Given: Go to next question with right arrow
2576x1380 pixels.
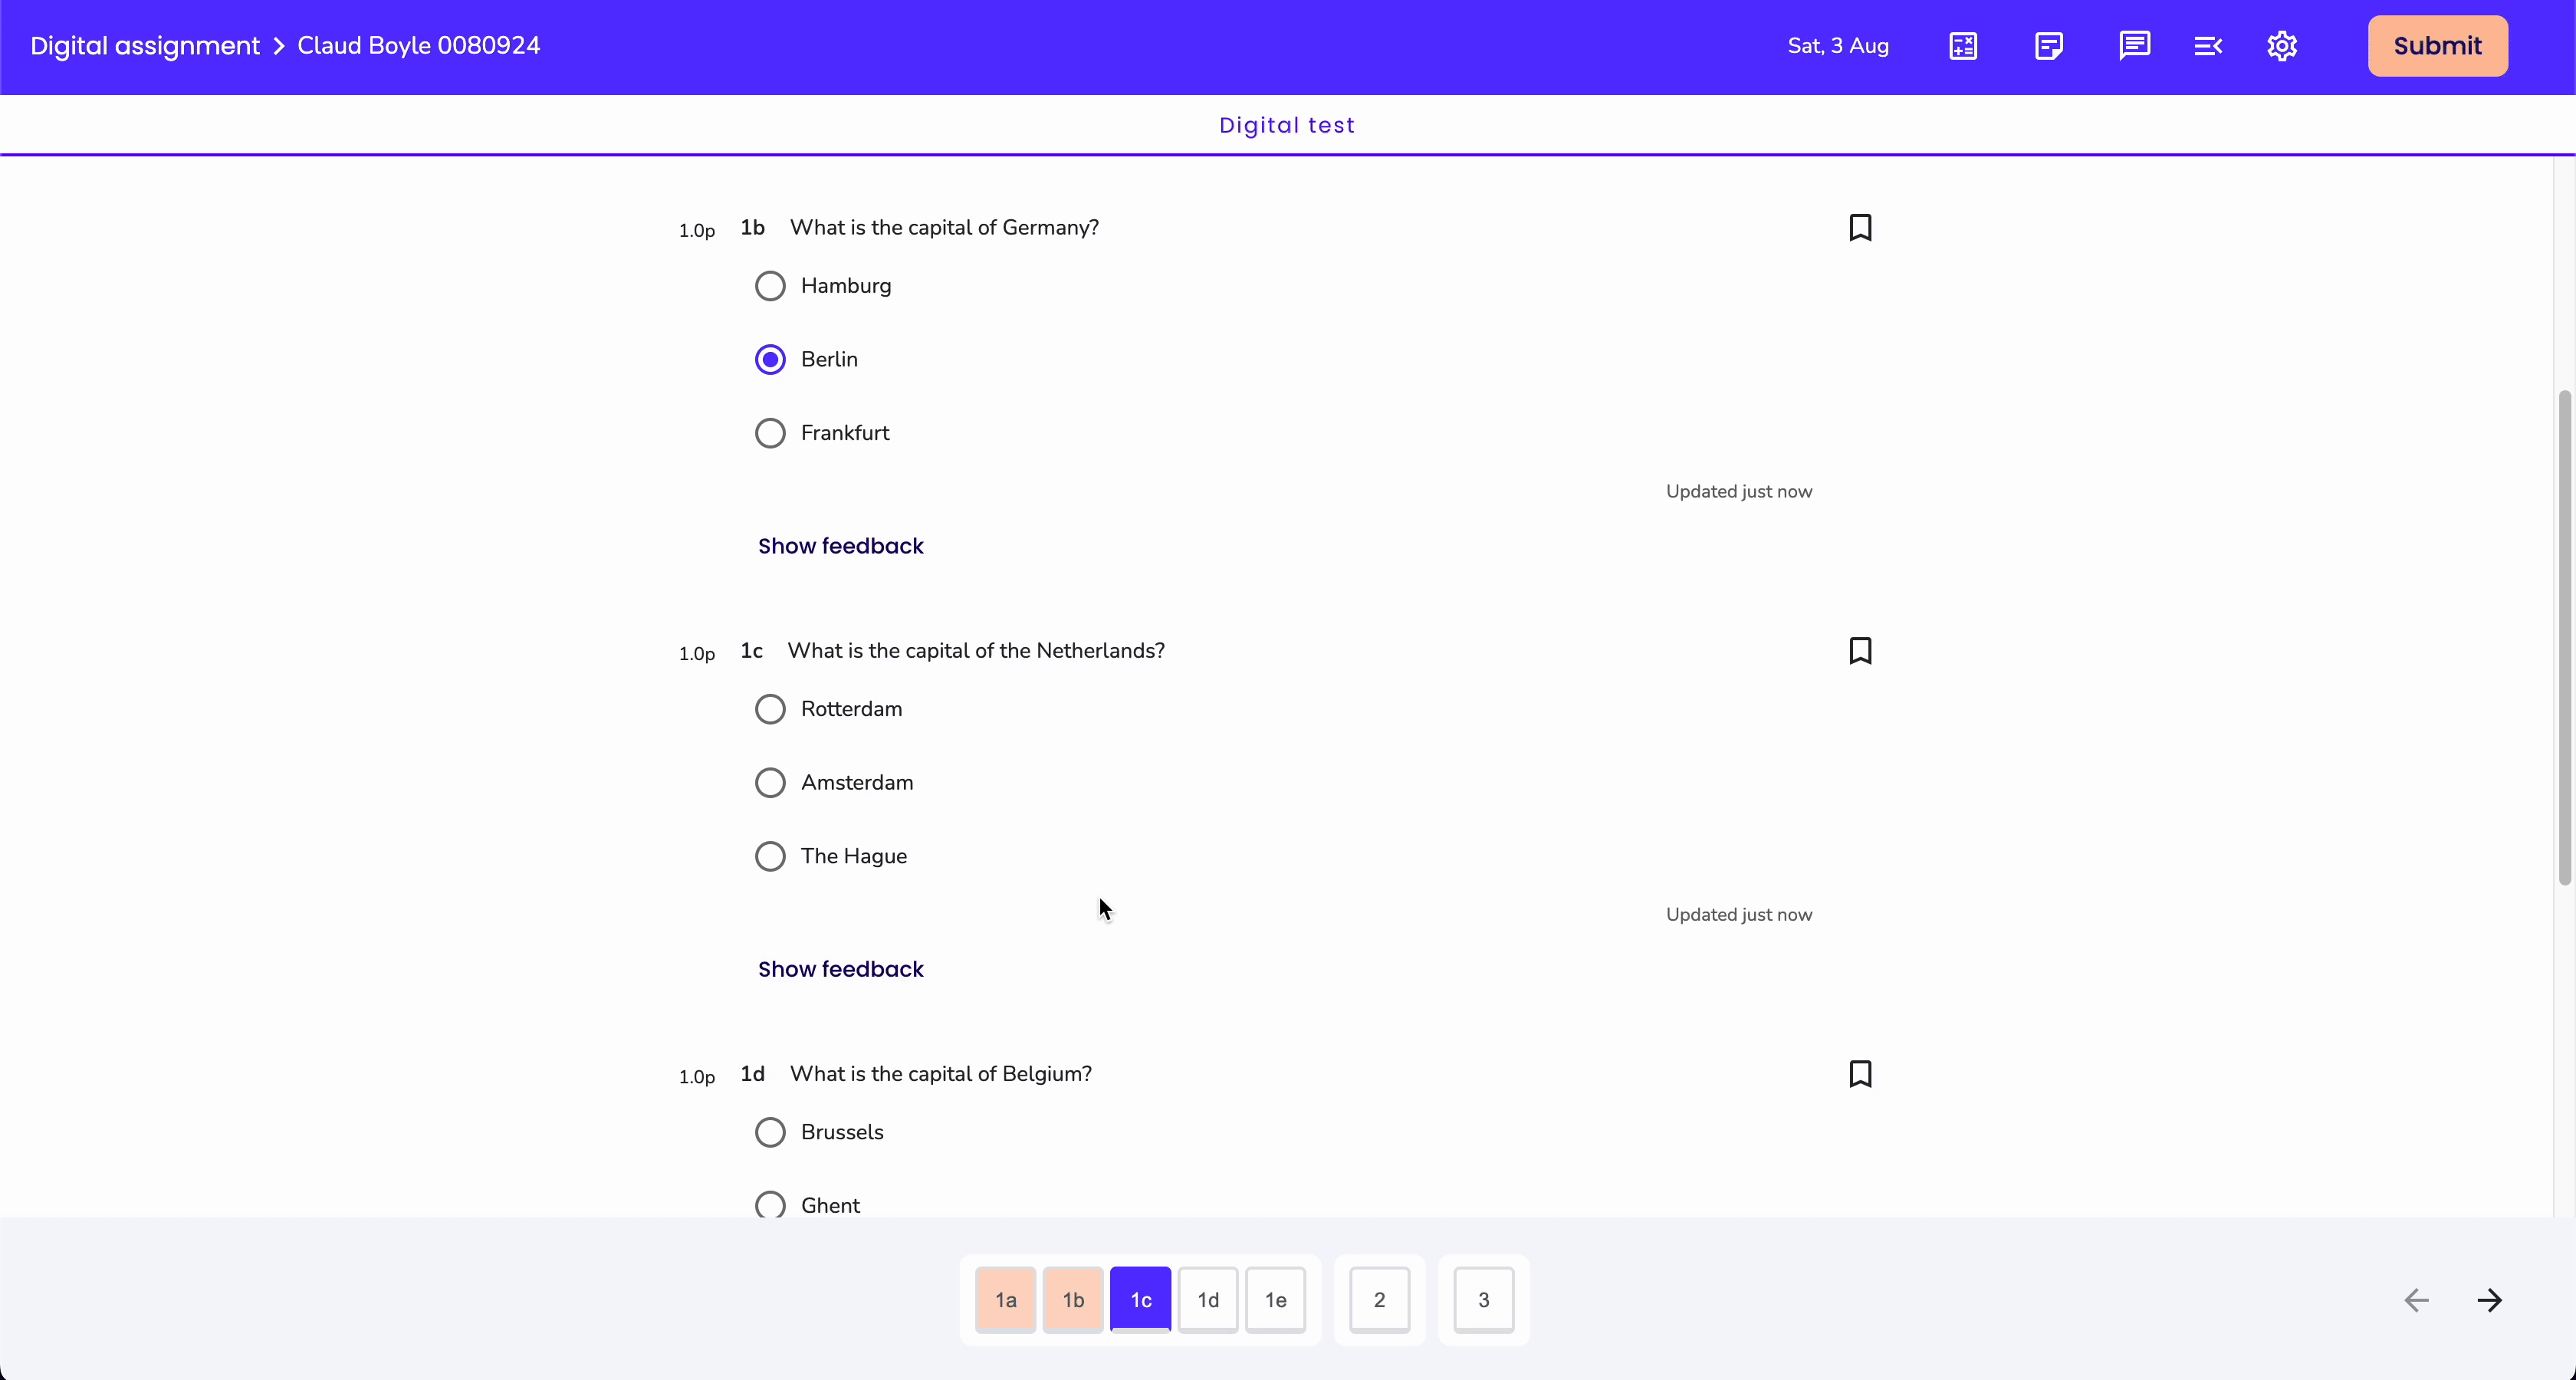Looking at the screenshot, I should click(2490, 1300).
